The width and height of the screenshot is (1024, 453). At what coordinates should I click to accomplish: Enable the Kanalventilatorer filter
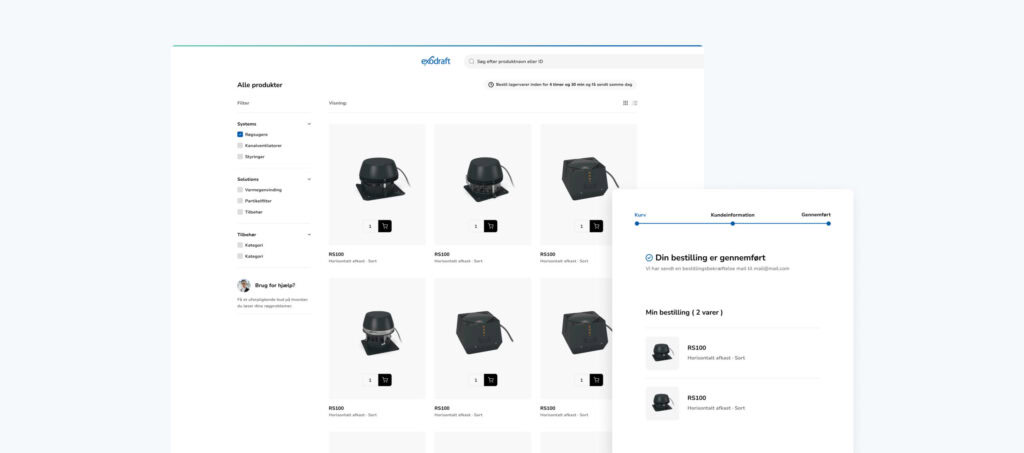pos(240,145)
